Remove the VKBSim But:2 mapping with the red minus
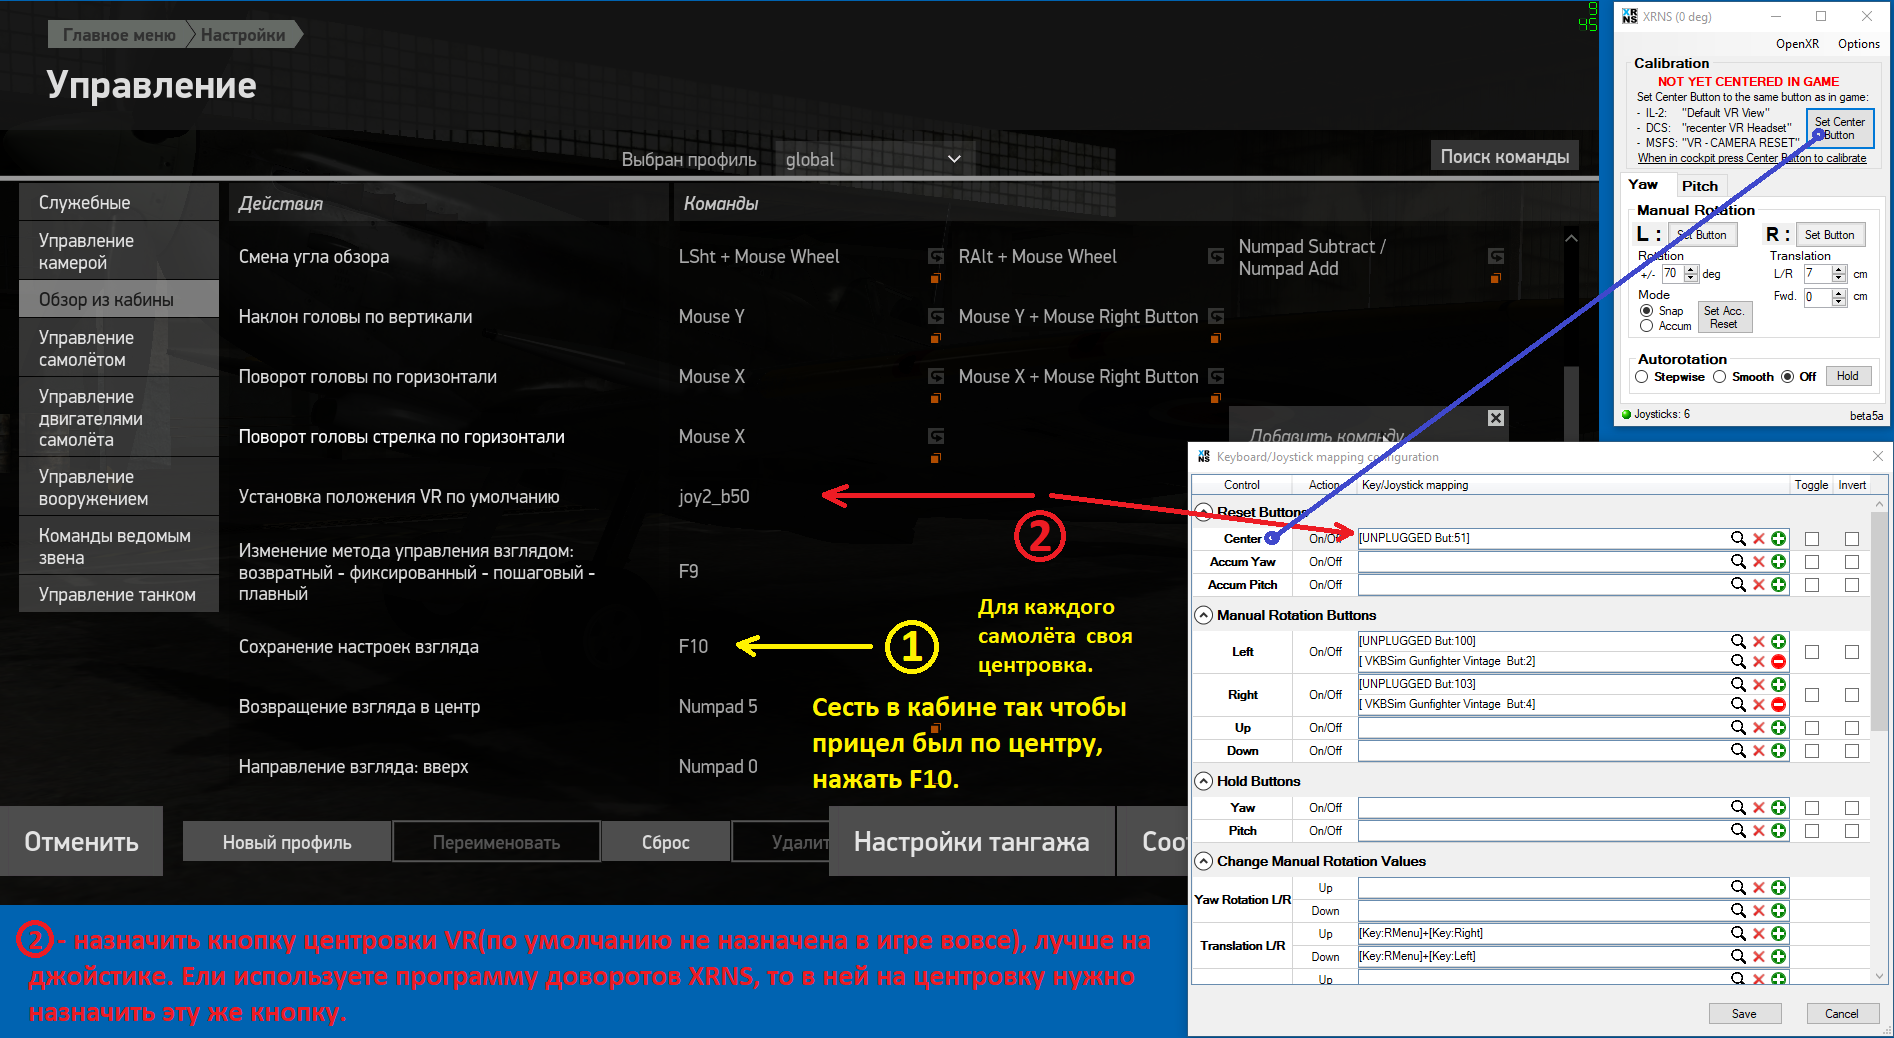Screen dimensions: 1894x1038 tap(1778, 662)
